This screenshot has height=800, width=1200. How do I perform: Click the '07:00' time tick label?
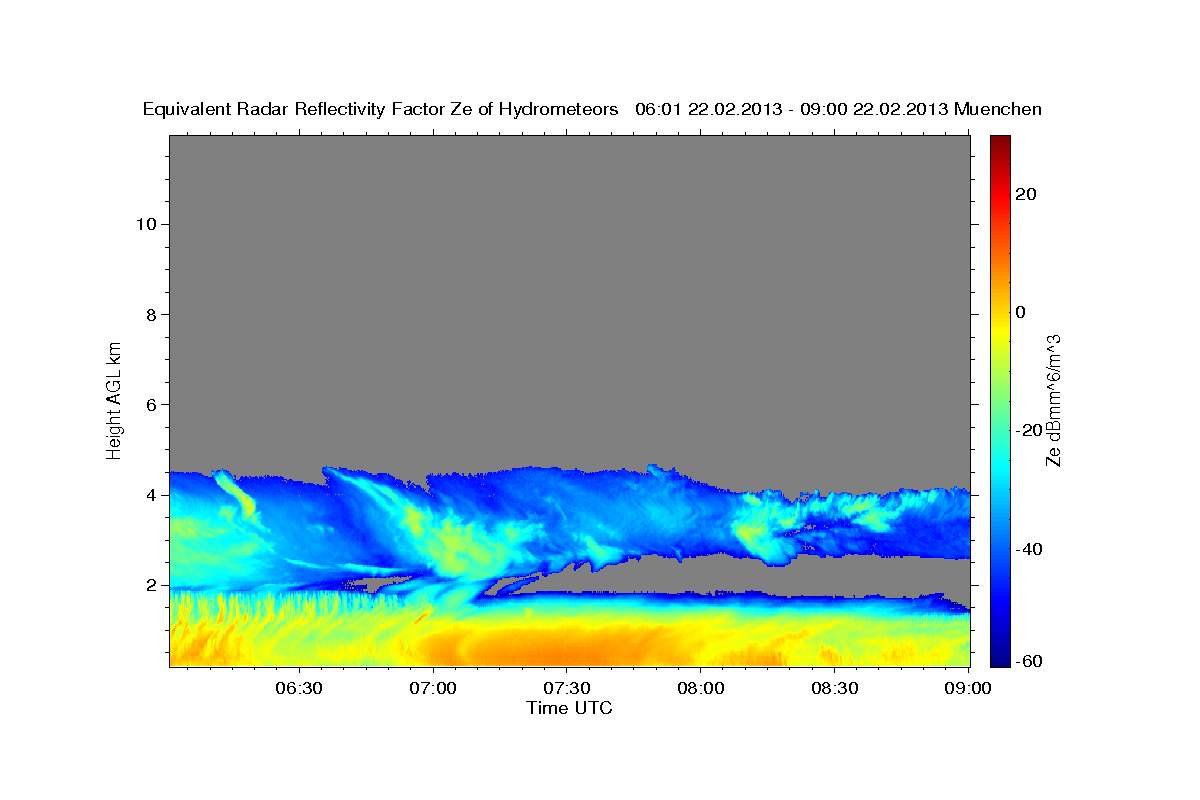tap(434, 688)
